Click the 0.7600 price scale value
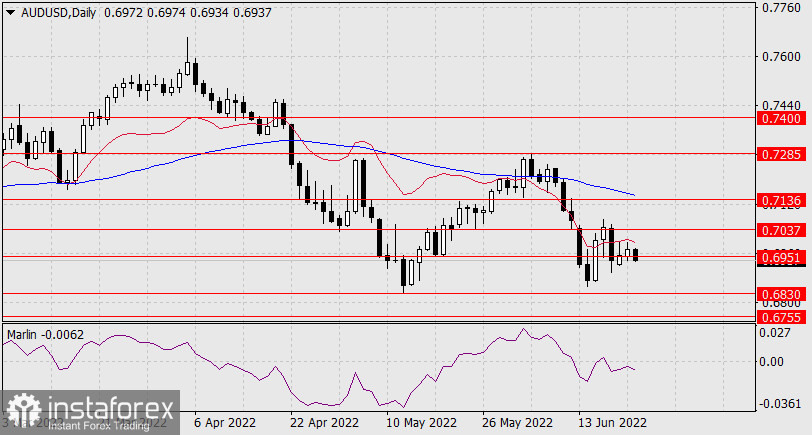Viewport: 812px width, 435px height. [x=781, y=56]
